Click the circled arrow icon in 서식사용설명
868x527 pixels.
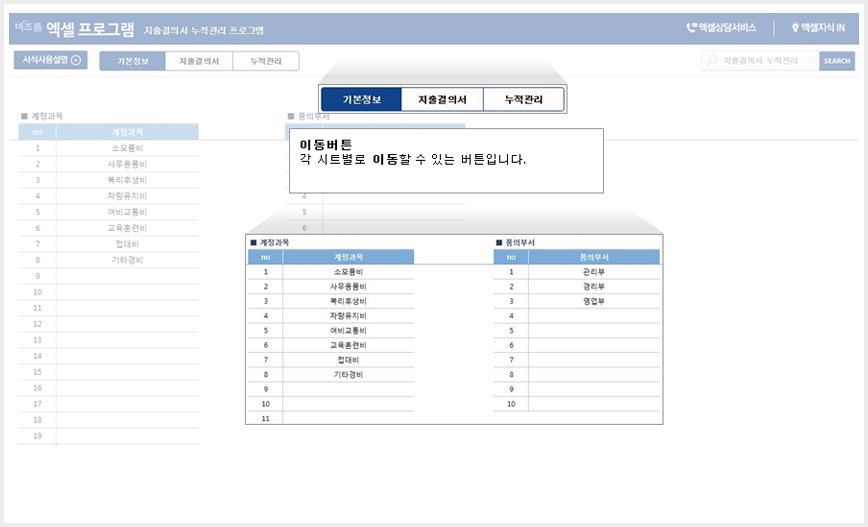(x=76, y=60)
